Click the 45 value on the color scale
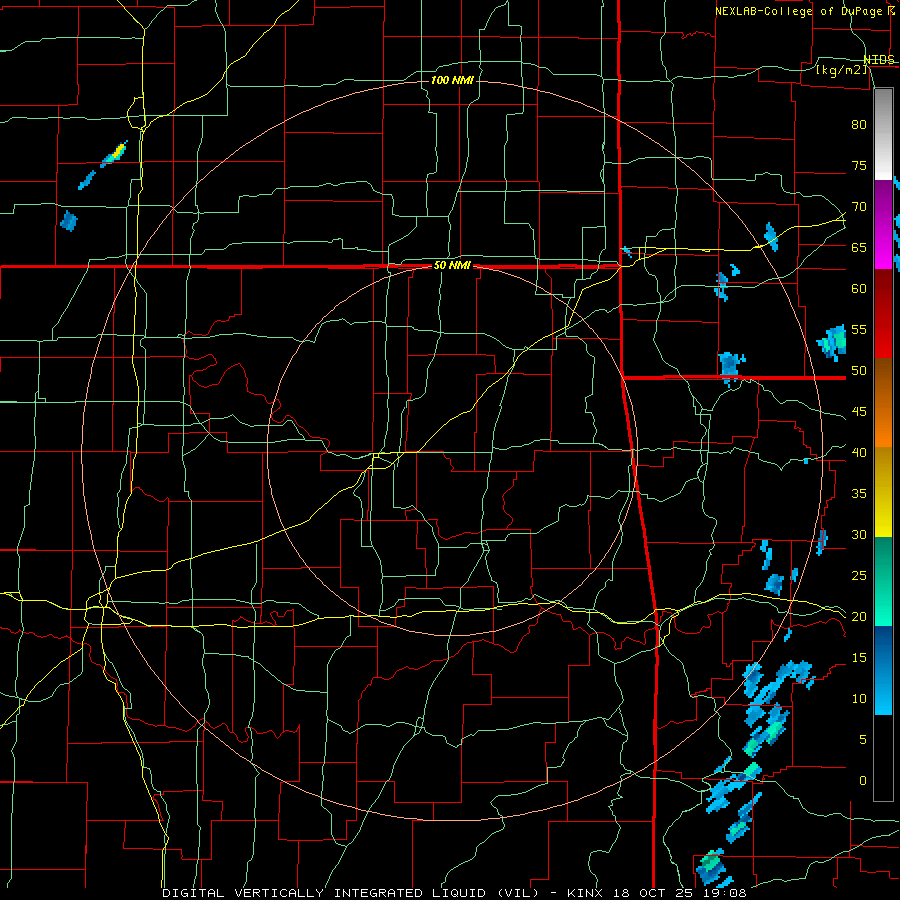 point(859,412)
